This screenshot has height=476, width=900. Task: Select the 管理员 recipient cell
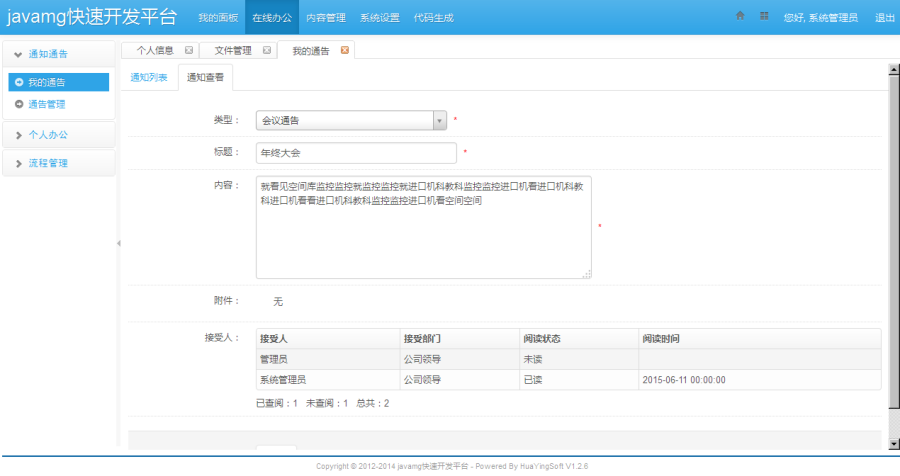(328, 359)
